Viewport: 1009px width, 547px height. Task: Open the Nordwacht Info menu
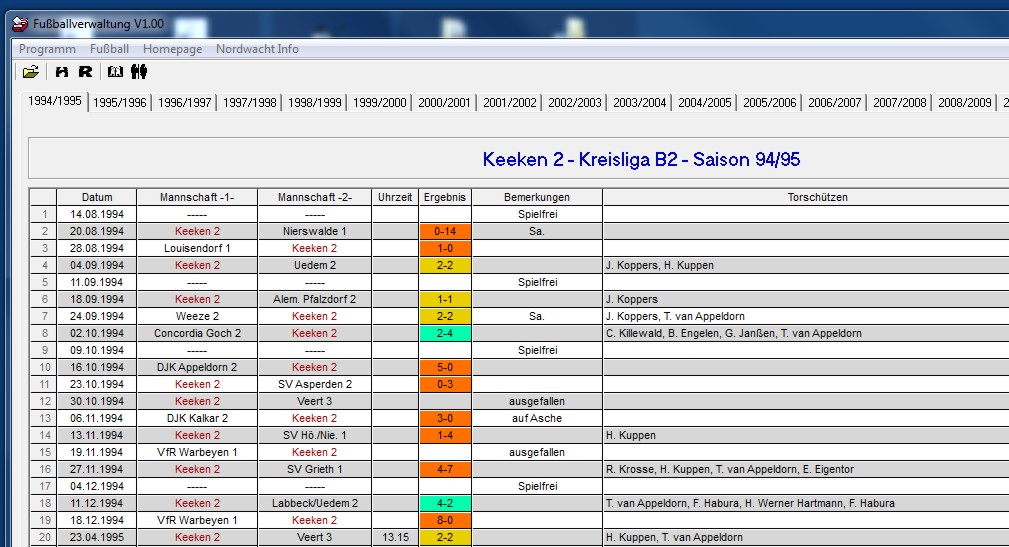coord(257,49)
